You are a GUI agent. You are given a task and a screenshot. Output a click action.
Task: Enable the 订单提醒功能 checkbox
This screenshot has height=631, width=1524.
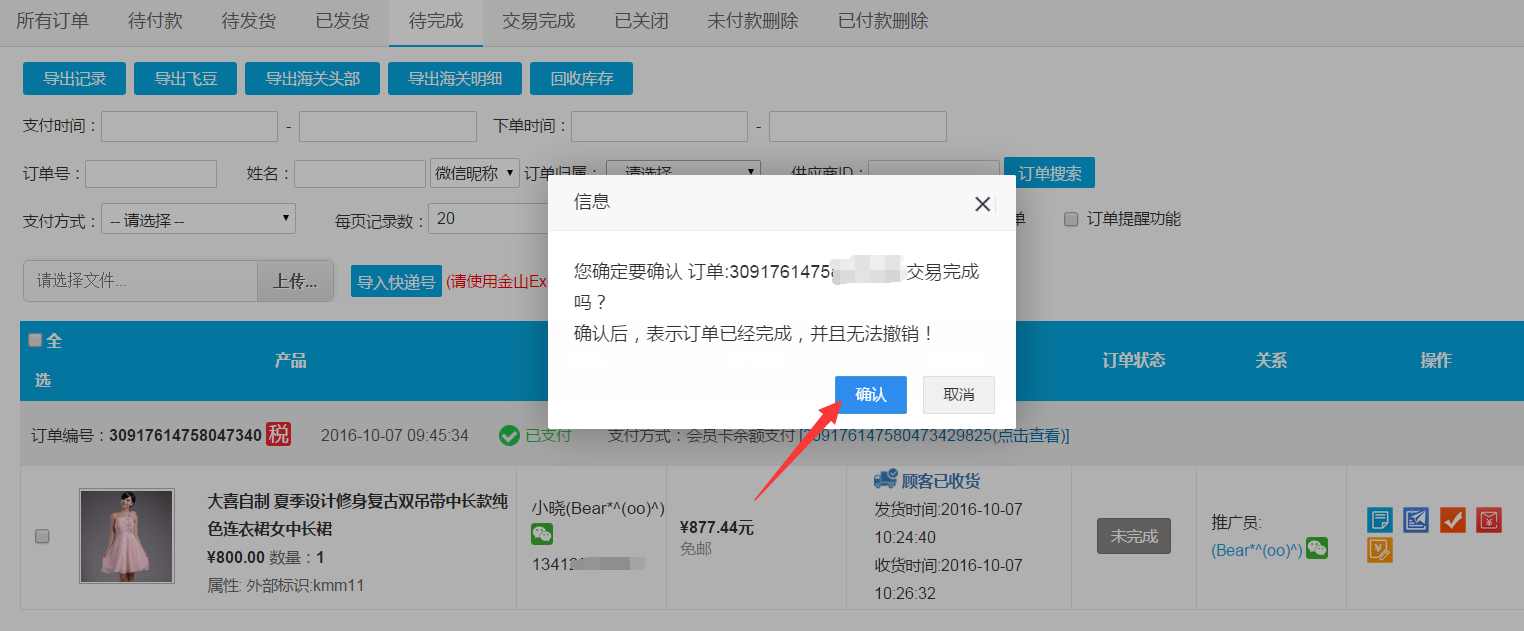click(1071, 219)
